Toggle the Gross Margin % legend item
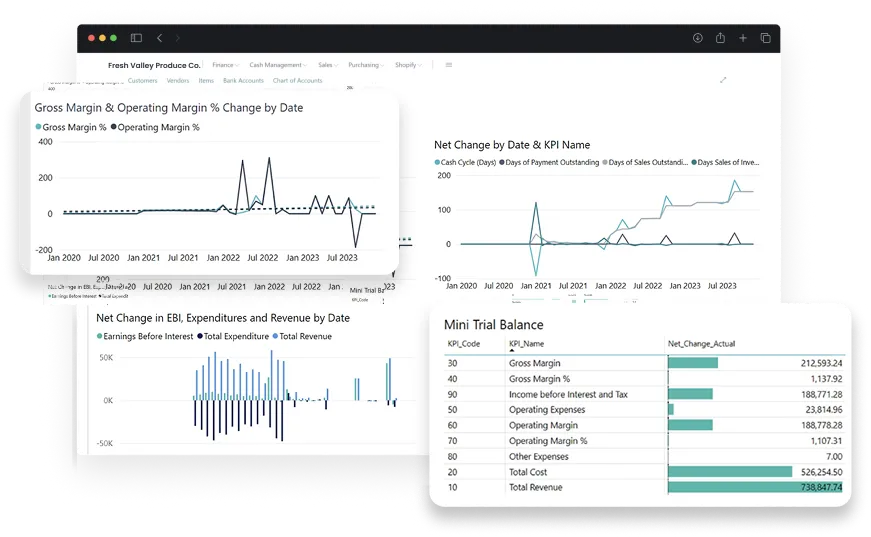871x537 pixels. tap(74, 127)
